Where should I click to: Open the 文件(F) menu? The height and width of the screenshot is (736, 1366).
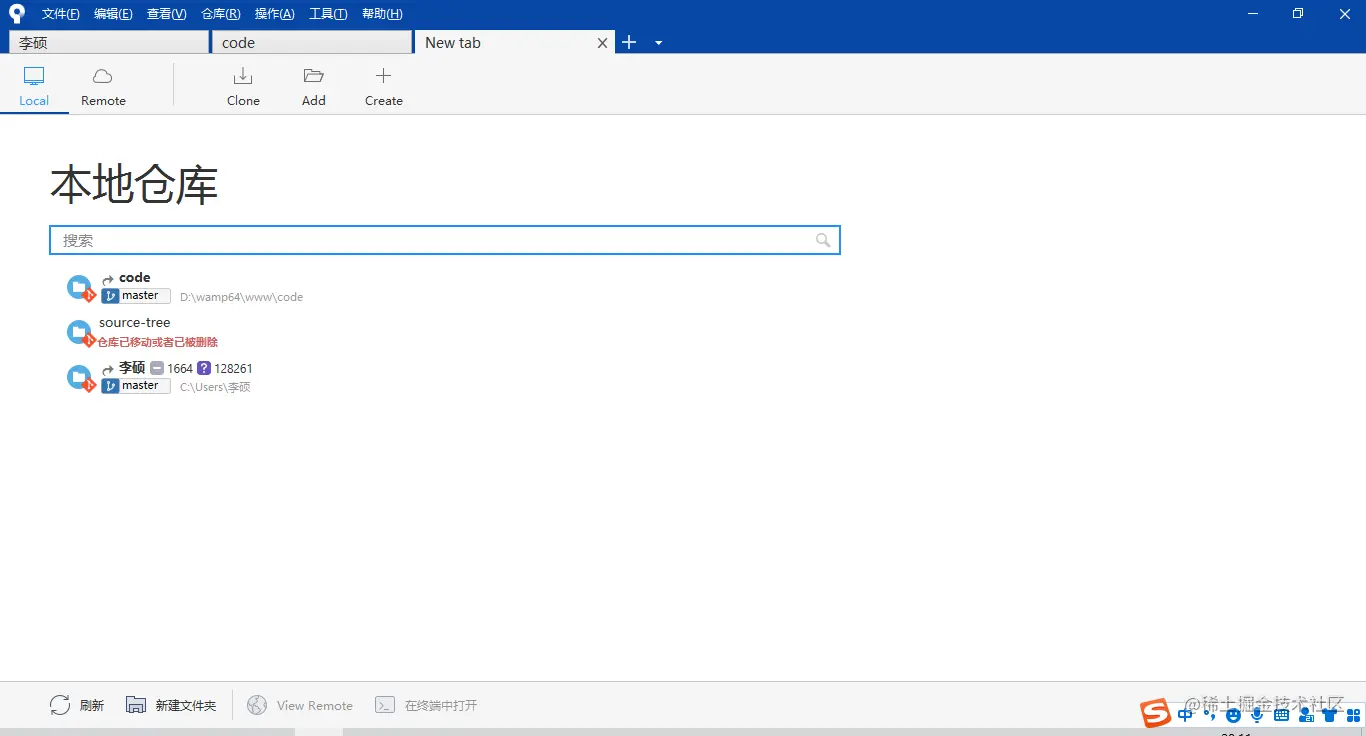61,14
